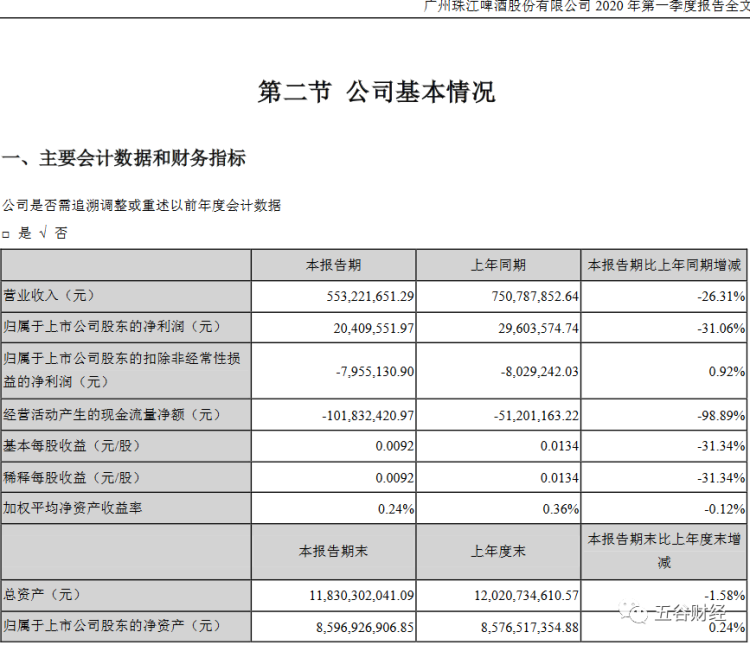The height and width of the screenshot is (645, 750).
Task: Select 0.0092 in 基本每股收益 row
Action: (x=395, y=446)
